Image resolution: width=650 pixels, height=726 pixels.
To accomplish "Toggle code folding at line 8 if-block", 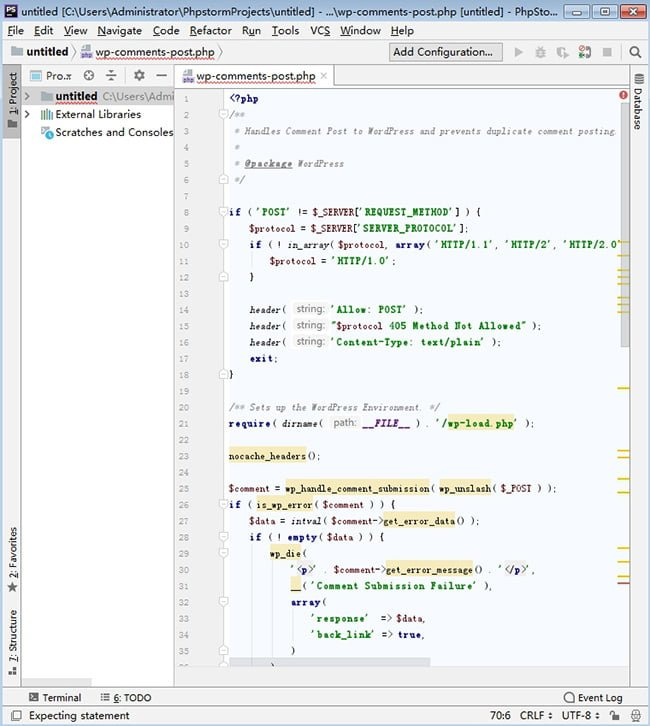I will pyautogui.click(x=223, y=212).
